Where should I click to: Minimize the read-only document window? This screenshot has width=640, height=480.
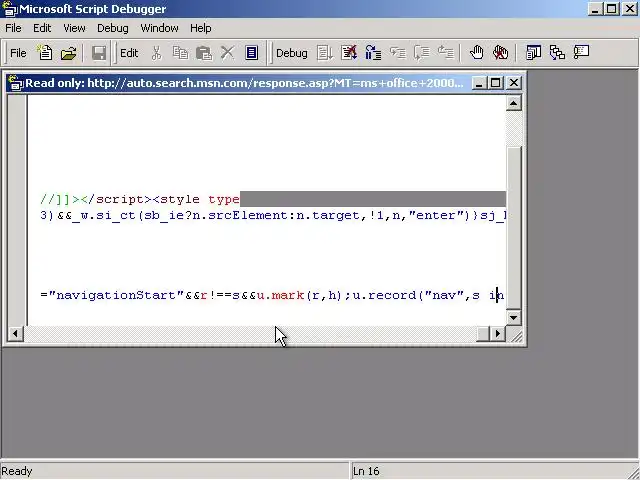[479, 83]
